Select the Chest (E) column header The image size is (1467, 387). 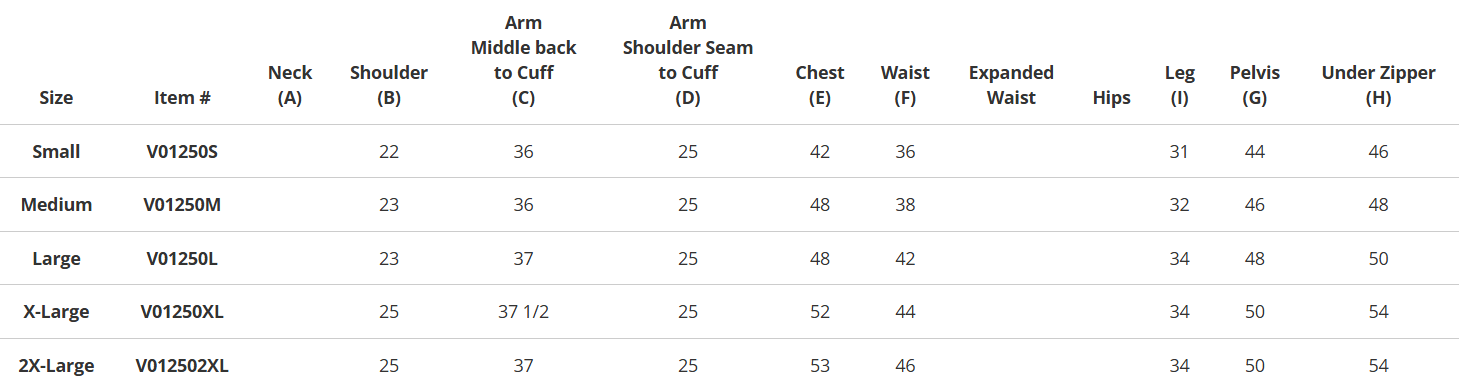coord(820,85)
